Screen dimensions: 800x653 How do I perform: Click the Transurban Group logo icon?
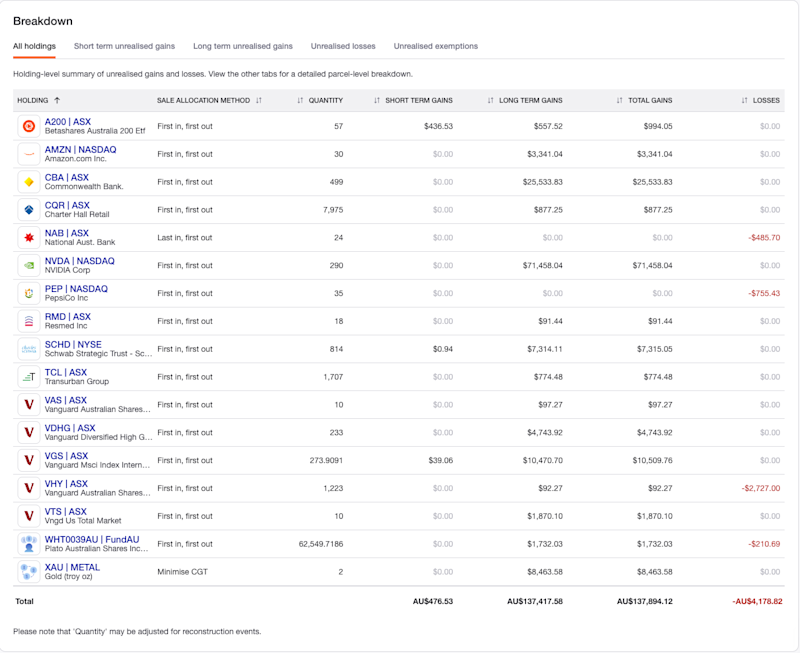click(29, 377)
